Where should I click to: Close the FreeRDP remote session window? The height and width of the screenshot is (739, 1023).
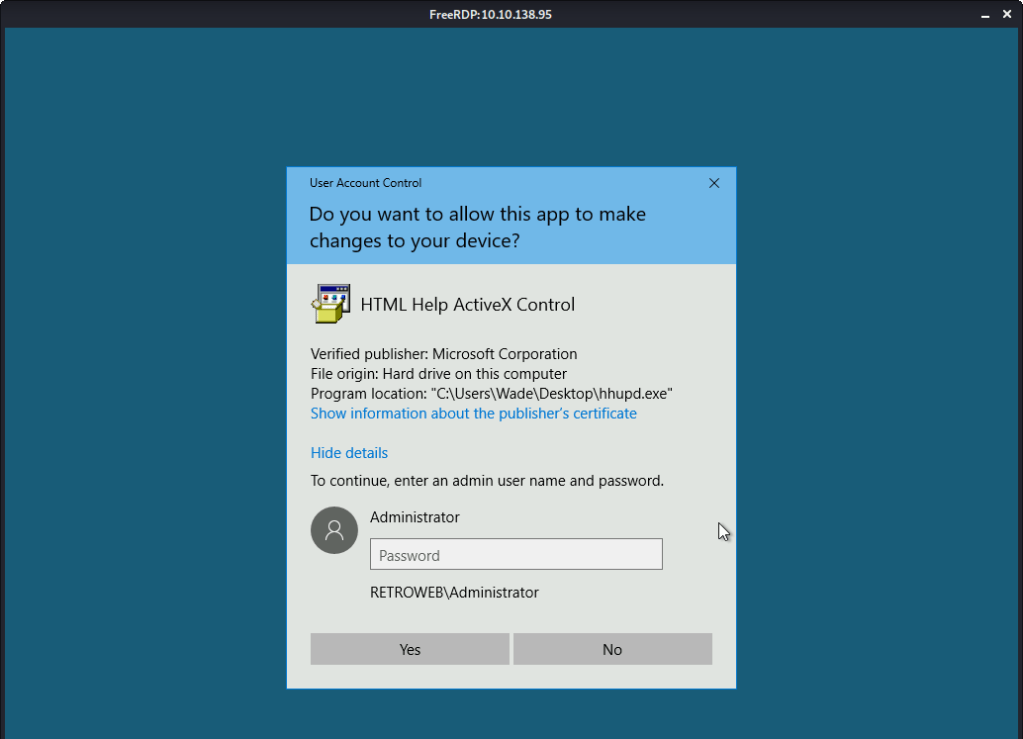click(1007, 14)
